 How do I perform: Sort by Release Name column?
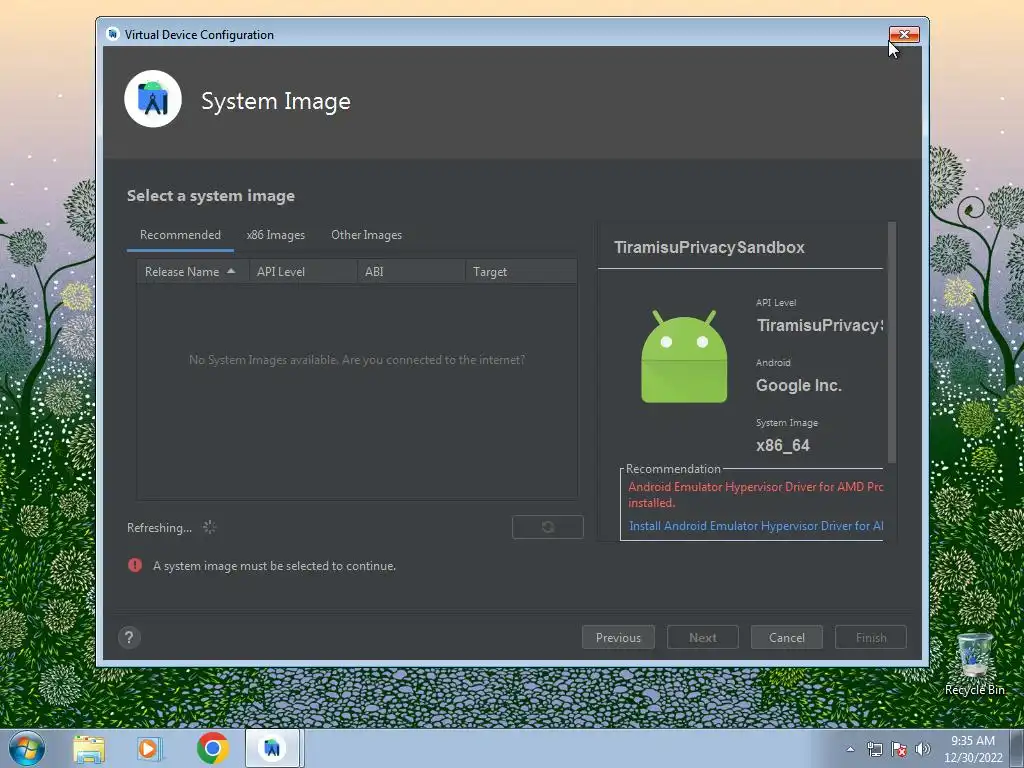pyautogui.click(x=193, y=272)
